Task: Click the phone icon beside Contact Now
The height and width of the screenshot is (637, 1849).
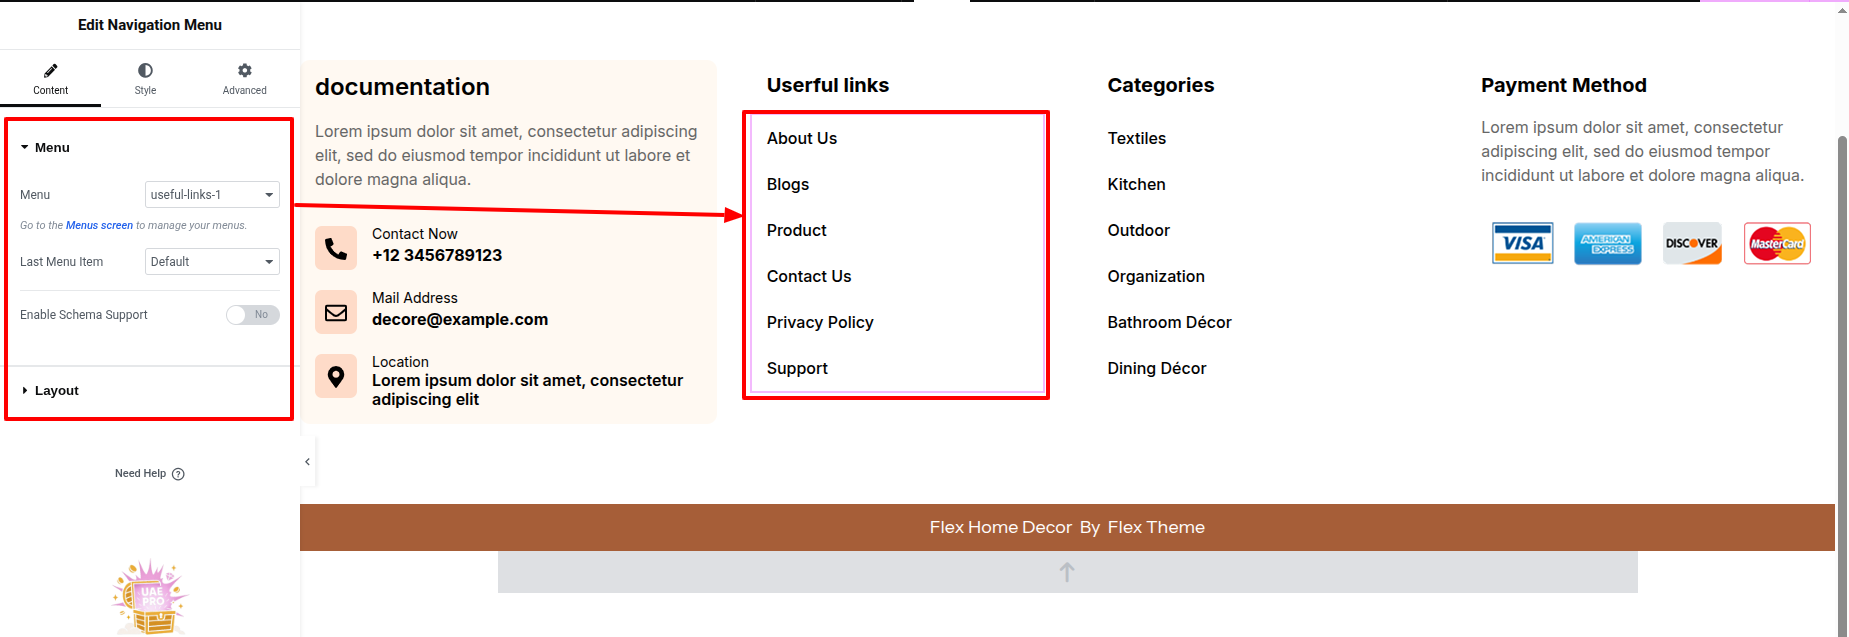Action: [x=336, y=248]
